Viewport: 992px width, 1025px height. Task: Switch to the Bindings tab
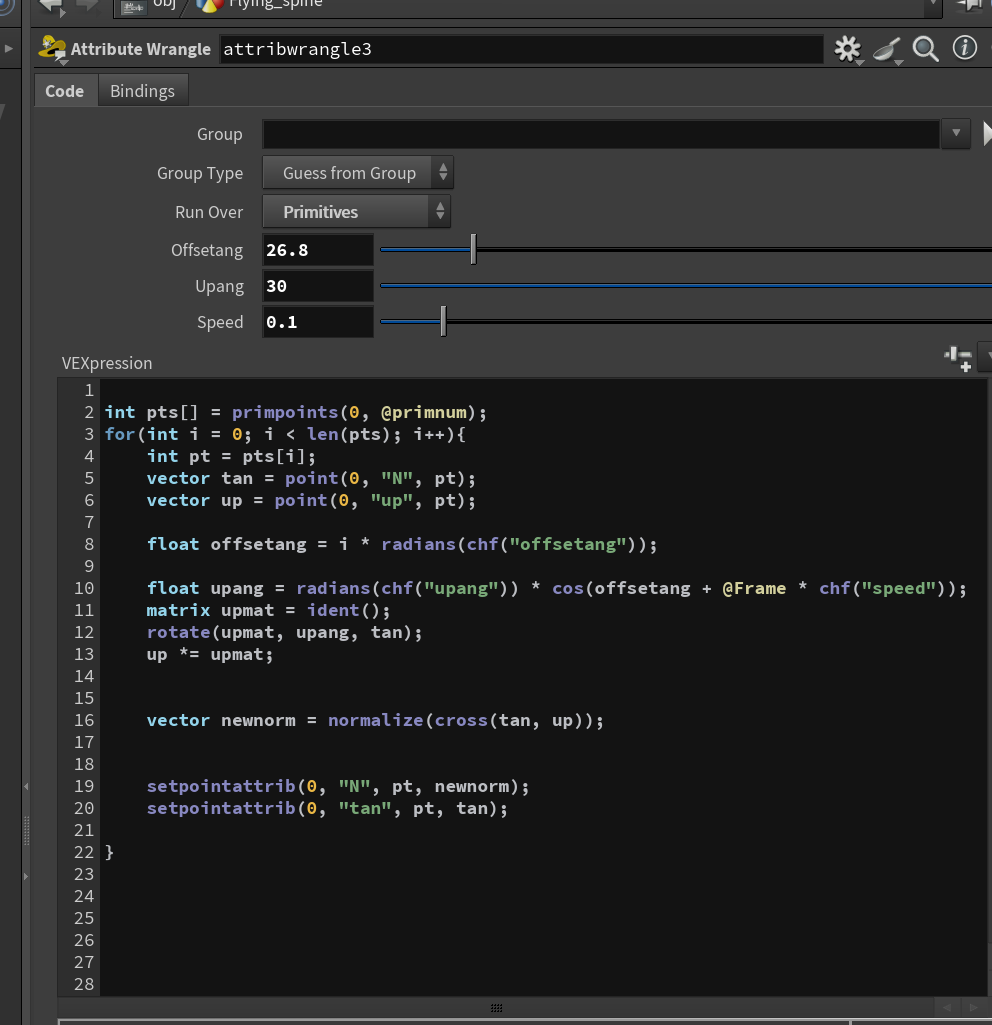(x=142, y=91)
